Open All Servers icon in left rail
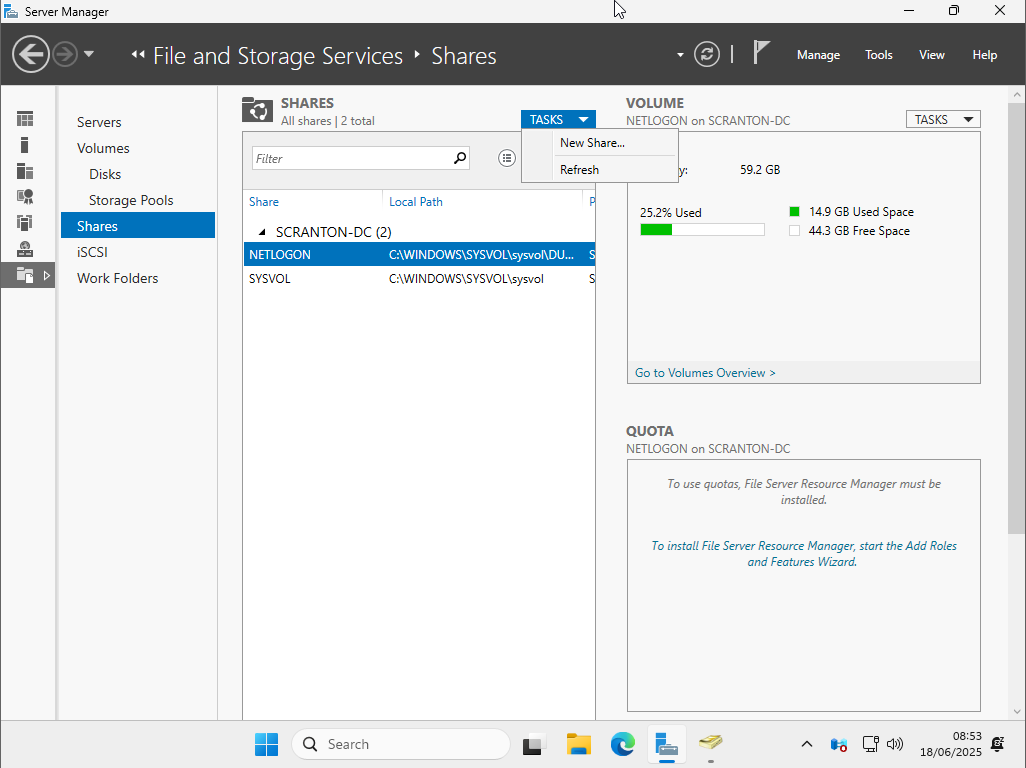Screen dimensions: 1026x768 coord(25,171)
